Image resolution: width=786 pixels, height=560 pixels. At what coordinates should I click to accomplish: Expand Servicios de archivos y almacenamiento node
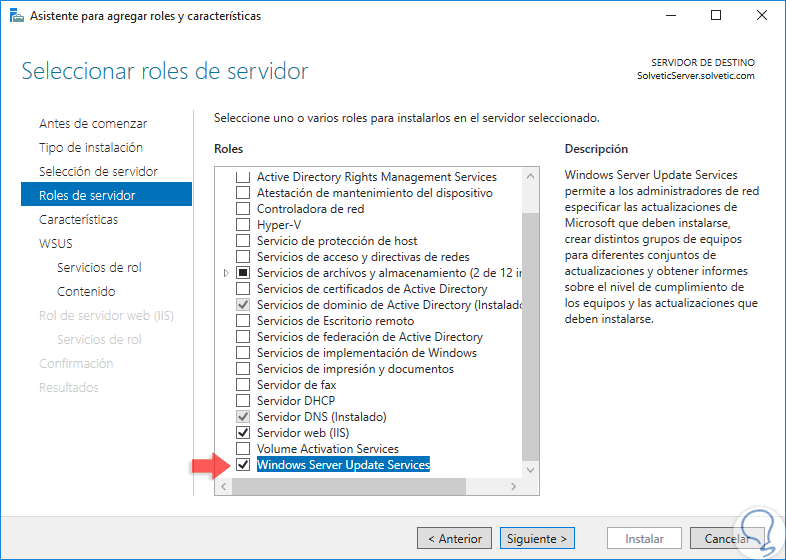coord(226,273)
